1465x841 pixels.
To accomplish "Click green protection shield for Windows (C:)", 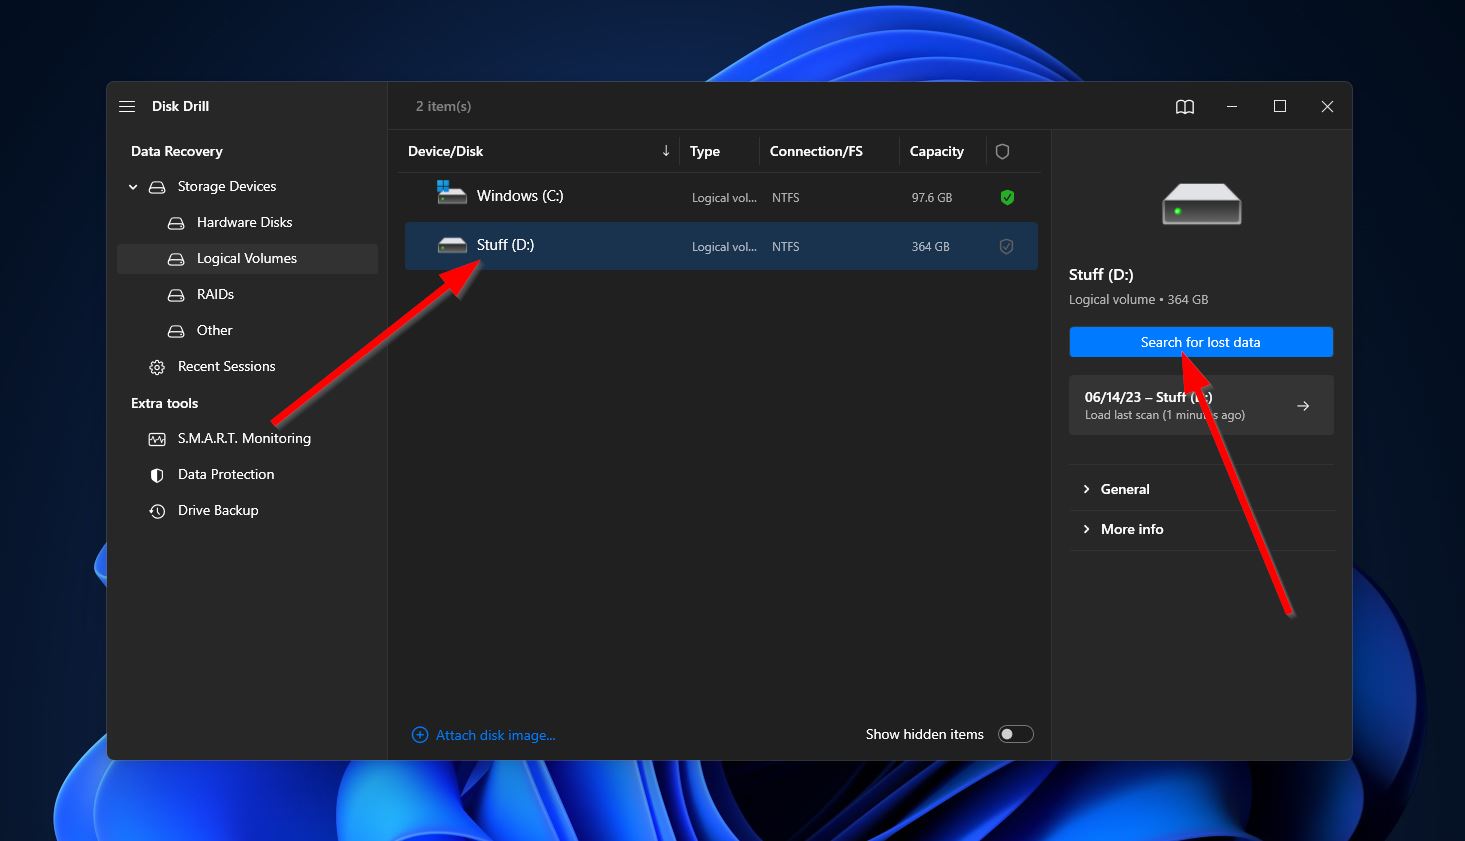I will point(1007,198).
